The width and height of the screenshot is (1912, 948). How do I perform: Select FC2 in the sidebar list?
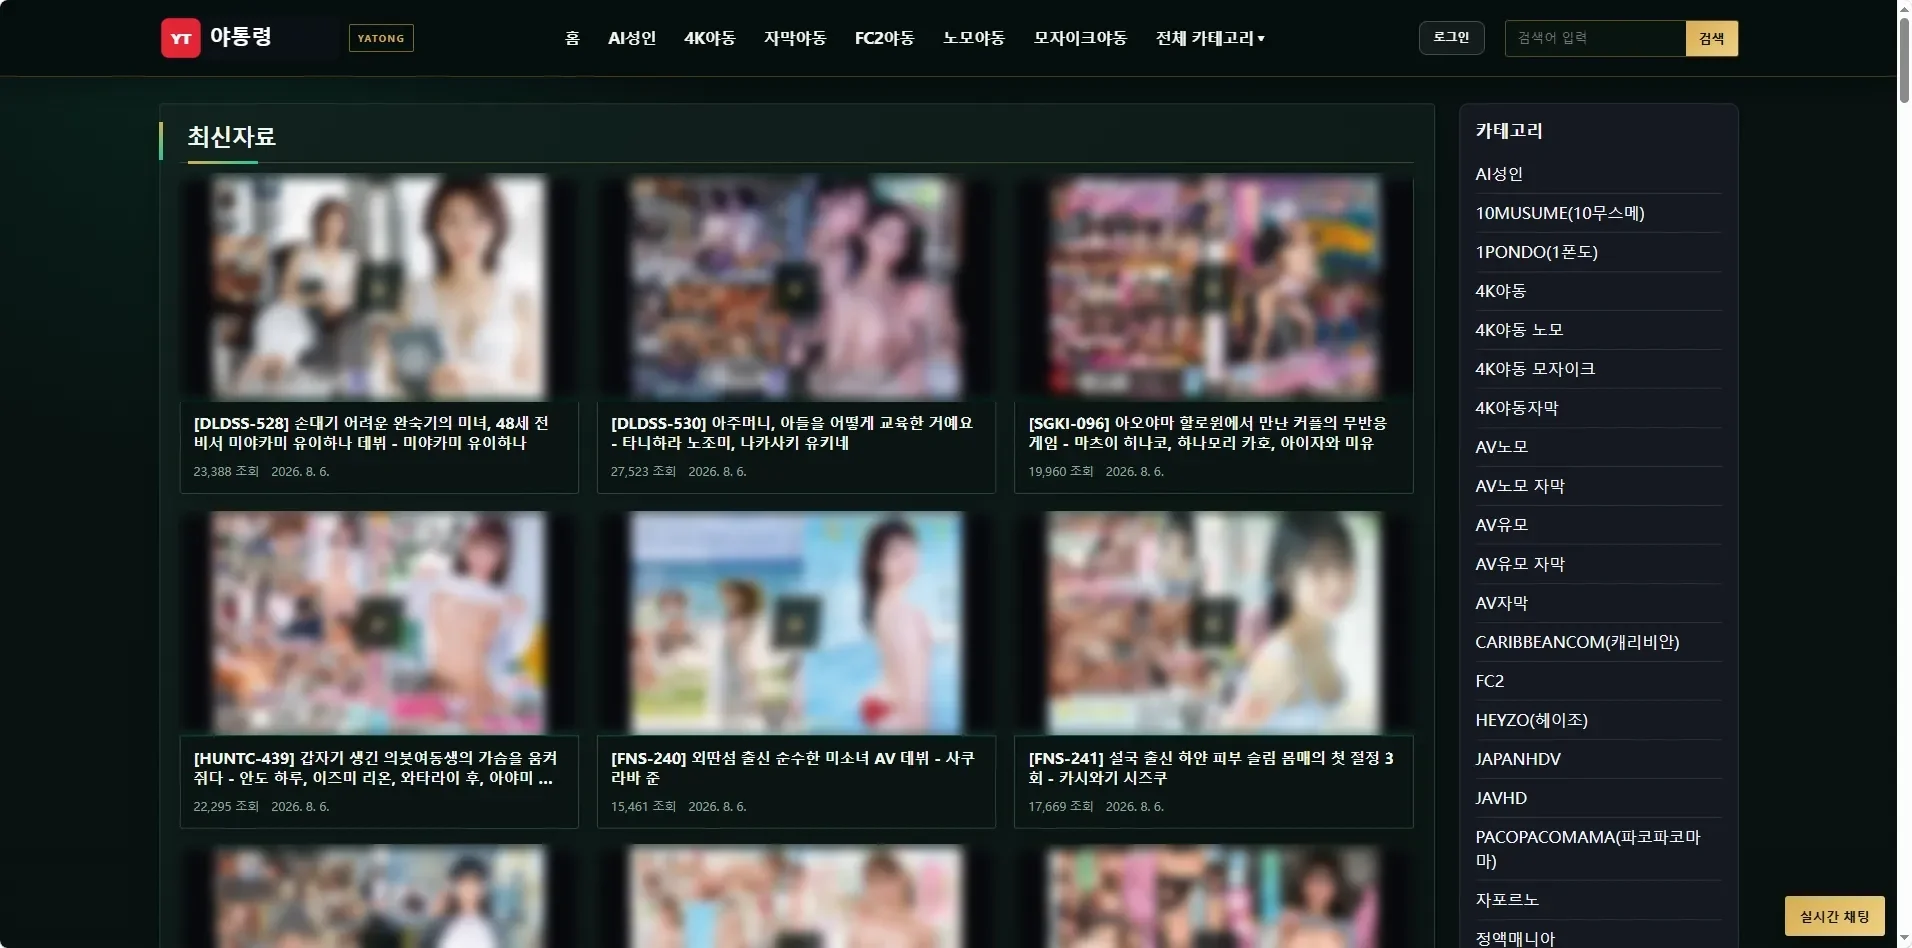point(1490,681)
